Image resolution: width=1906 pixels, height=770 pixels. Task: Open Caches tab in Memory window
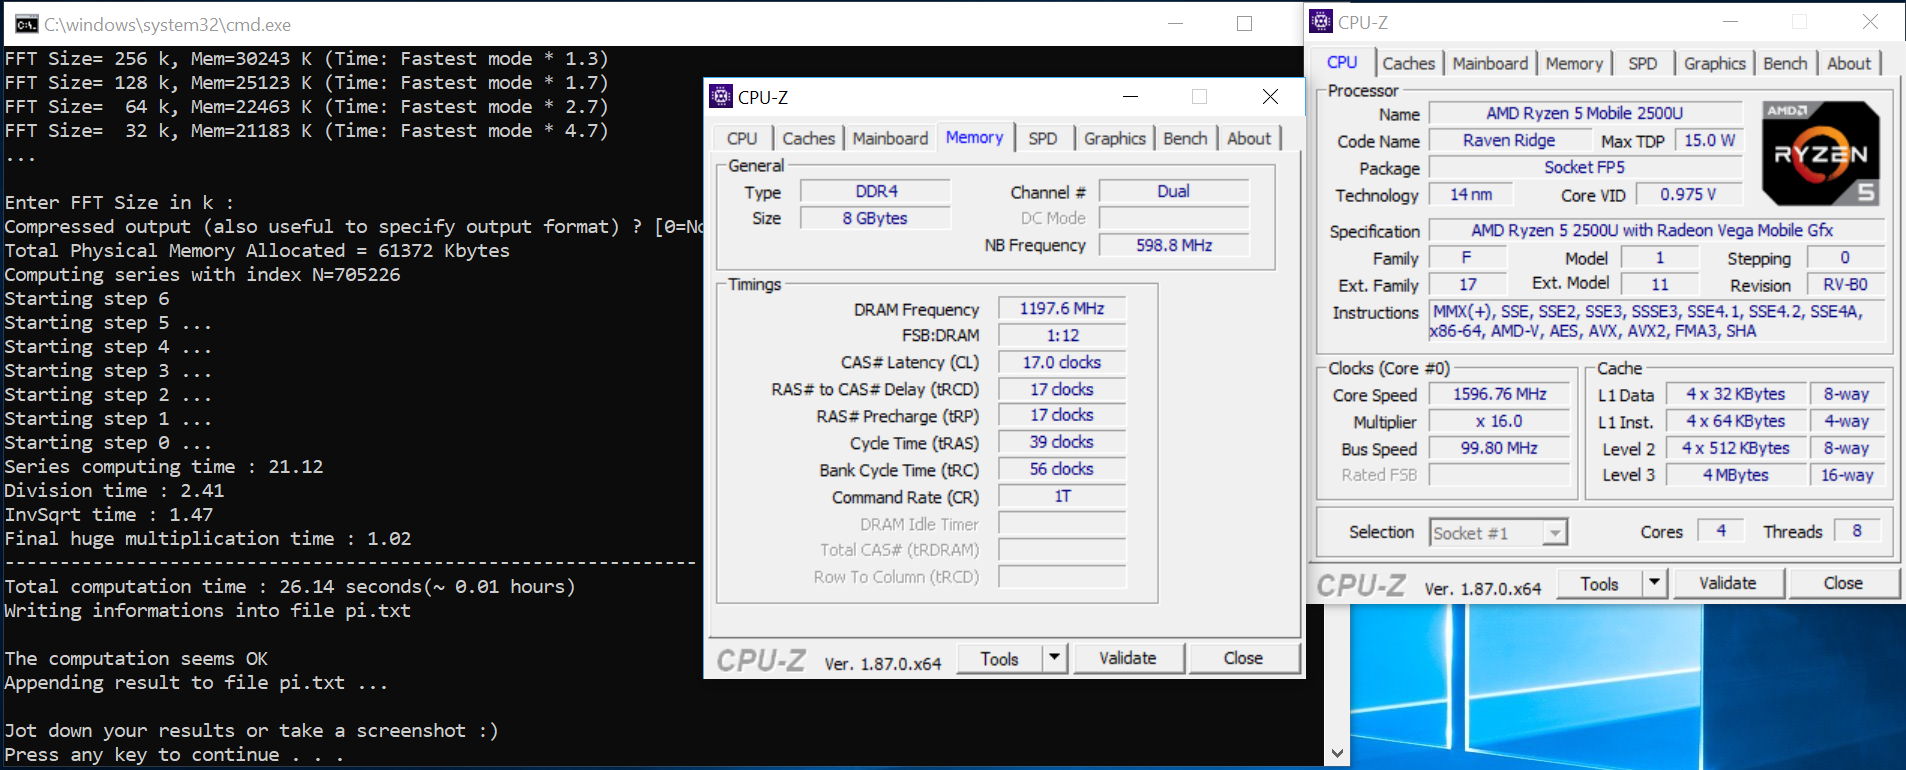[x=808, y=139]
